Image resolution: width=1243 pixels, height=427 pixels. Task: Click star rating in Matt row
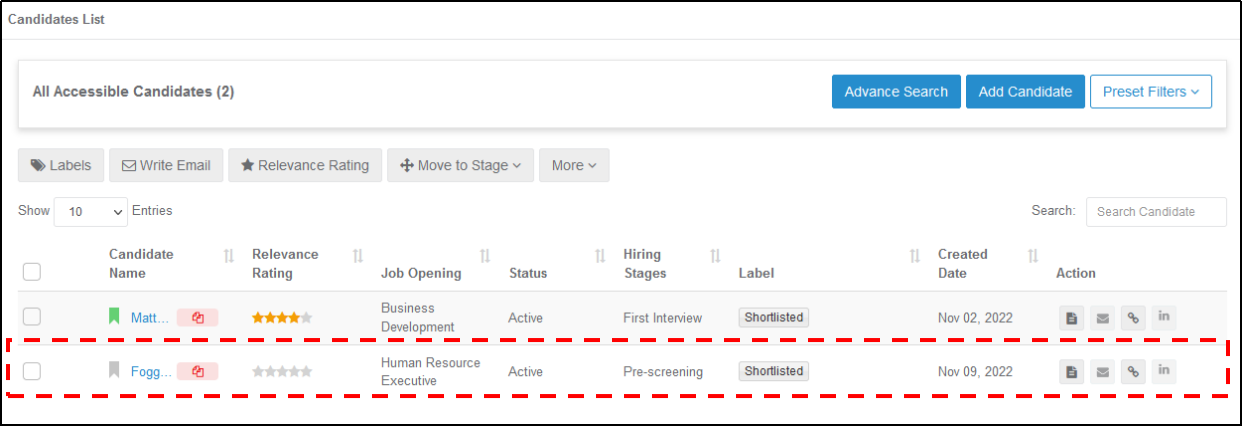[x=282, y=318]
